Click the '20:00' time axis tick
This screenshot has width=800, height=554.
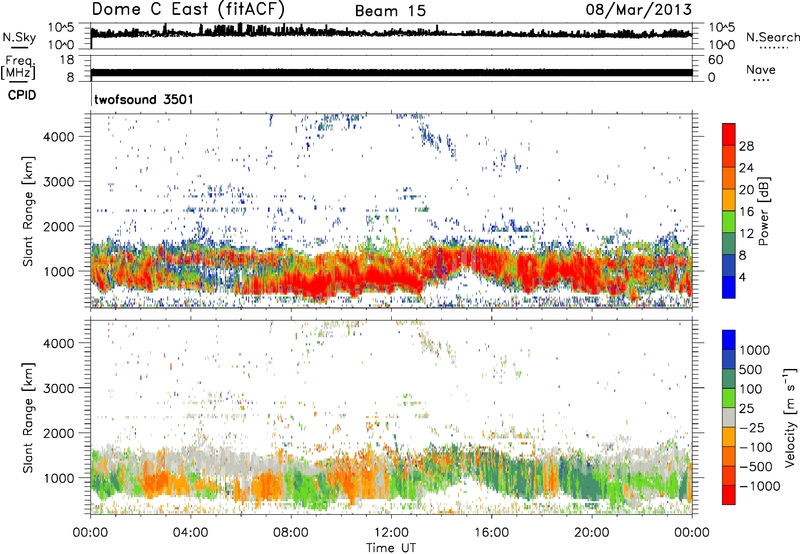[592, 533]
